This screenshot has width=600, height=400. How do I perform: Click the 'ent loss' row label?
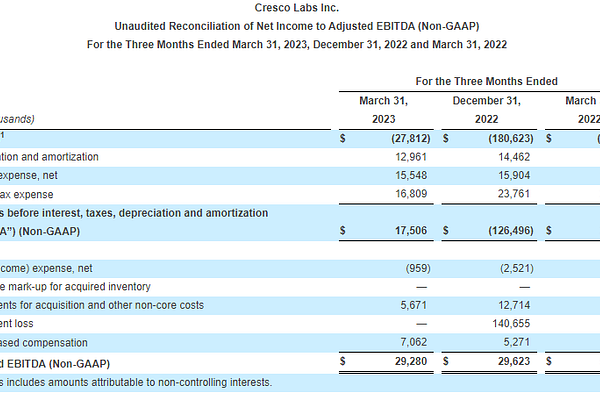click(16, 323)
